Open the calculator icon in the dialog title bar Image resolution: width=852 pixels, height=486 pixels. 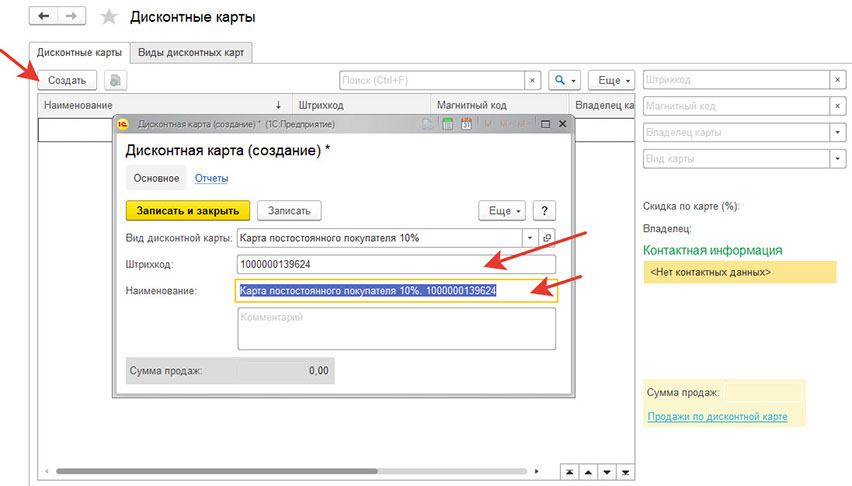(x=447, y=124)
